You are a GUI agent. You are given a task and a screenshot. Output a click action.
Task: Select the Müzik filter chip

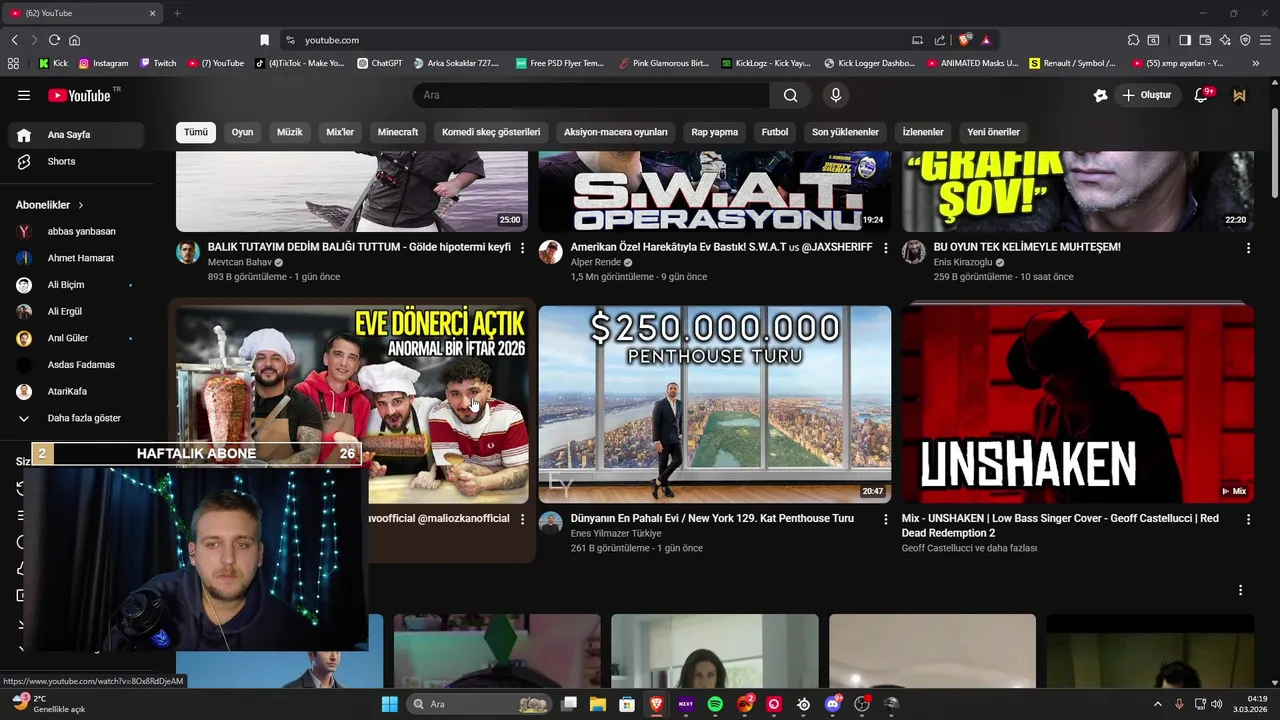point(289,132)
